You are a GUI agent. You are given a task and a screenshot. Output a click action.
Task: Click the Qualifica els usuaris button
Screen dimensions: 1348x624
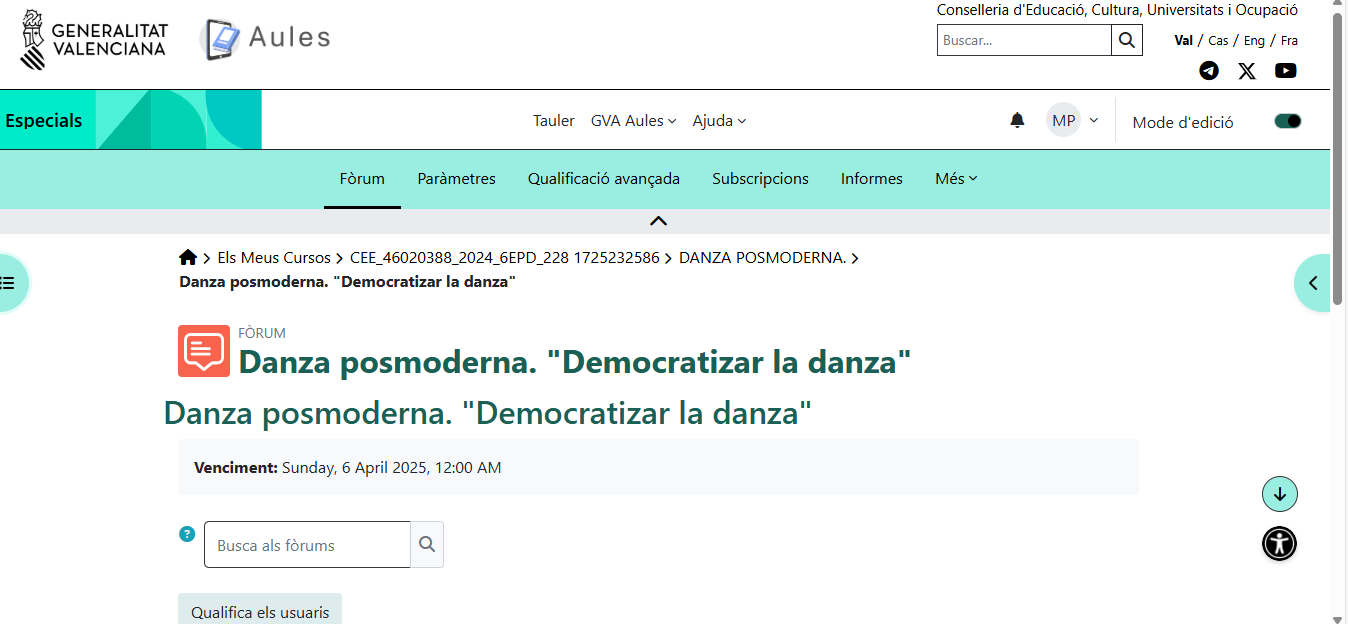[259, 611]
